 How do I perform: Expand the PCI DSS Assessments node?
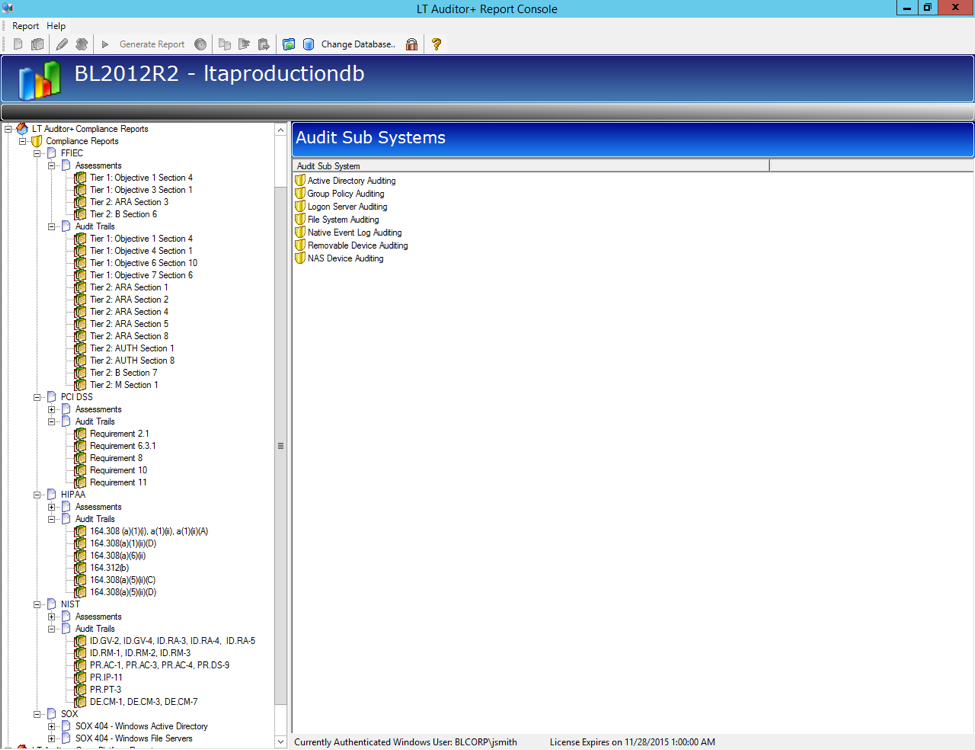(52, 409)
